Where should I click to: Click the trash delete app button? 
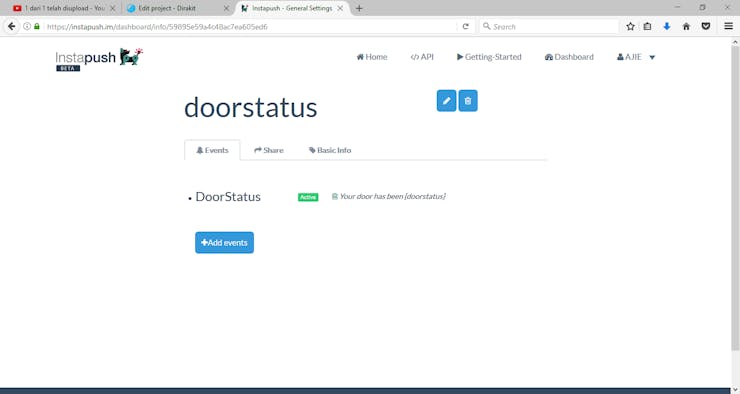[468, 101]
